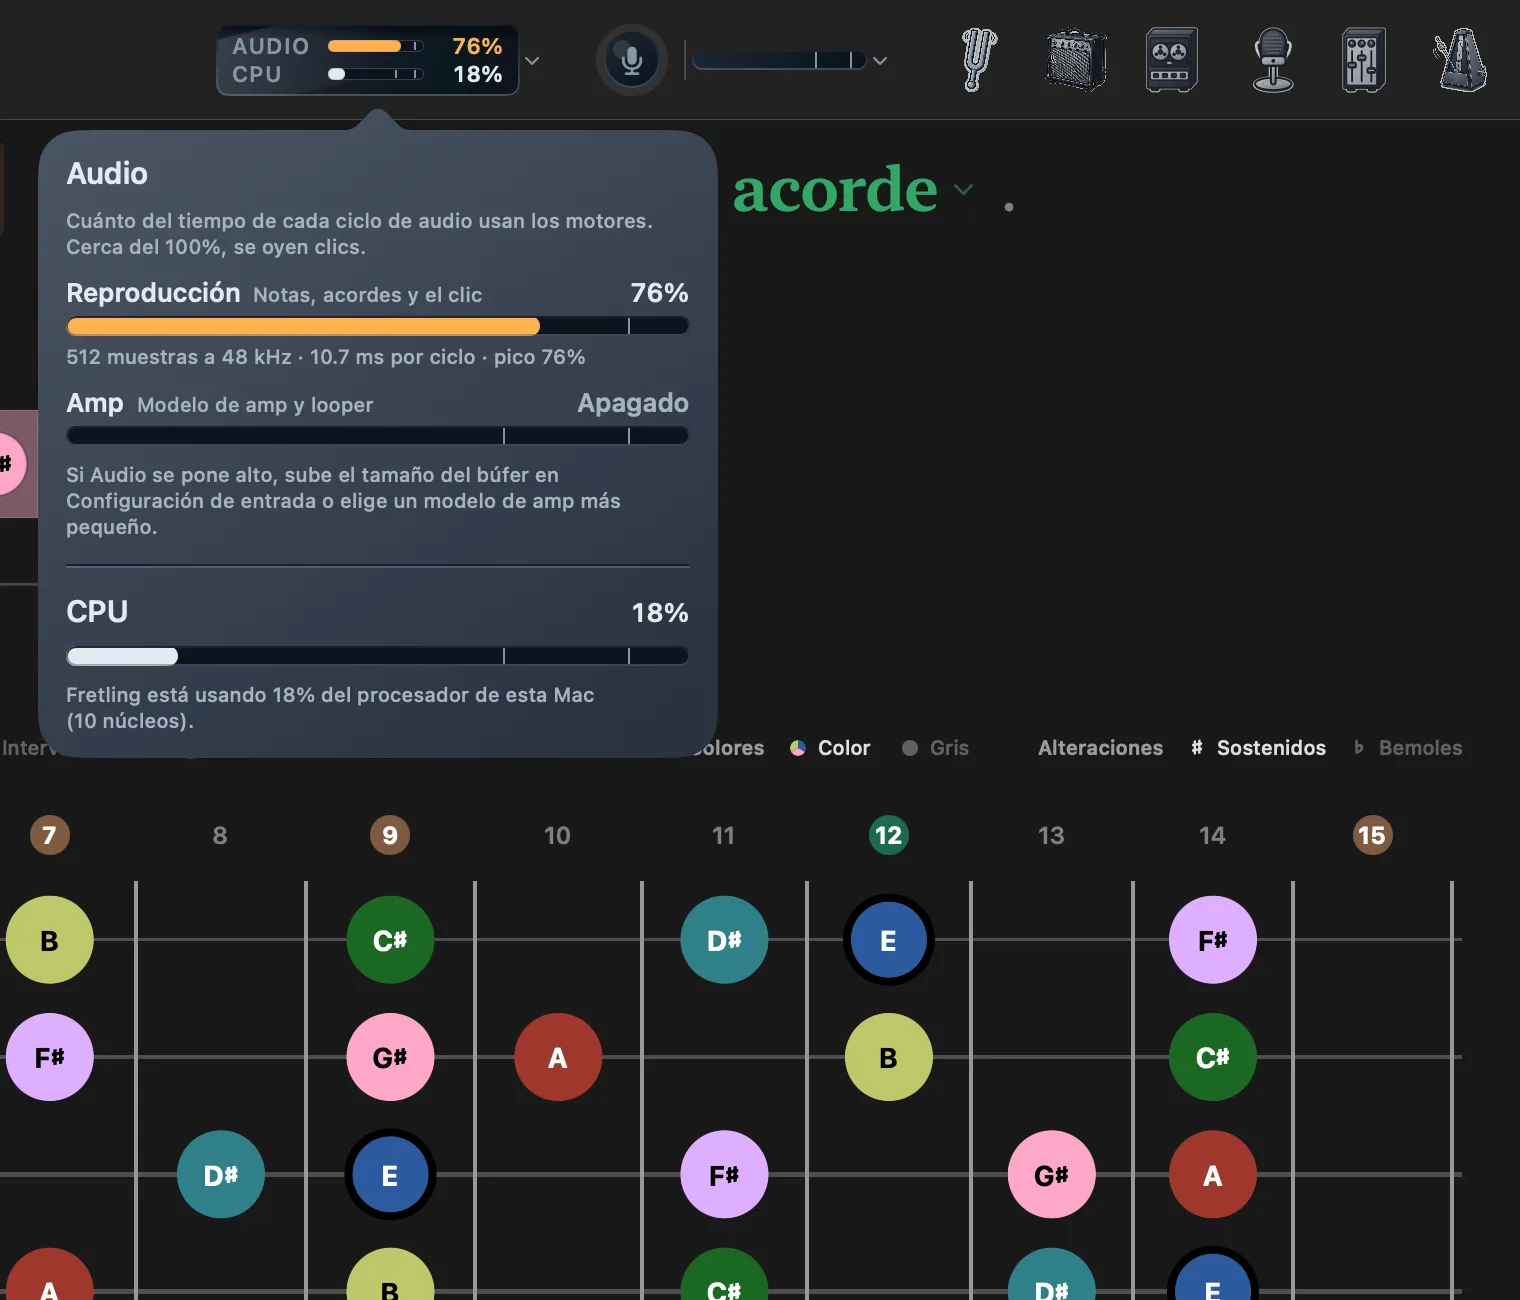Open the tape recorder looper icon
Screen dimensions: 1520x1300
(1172, 60)
